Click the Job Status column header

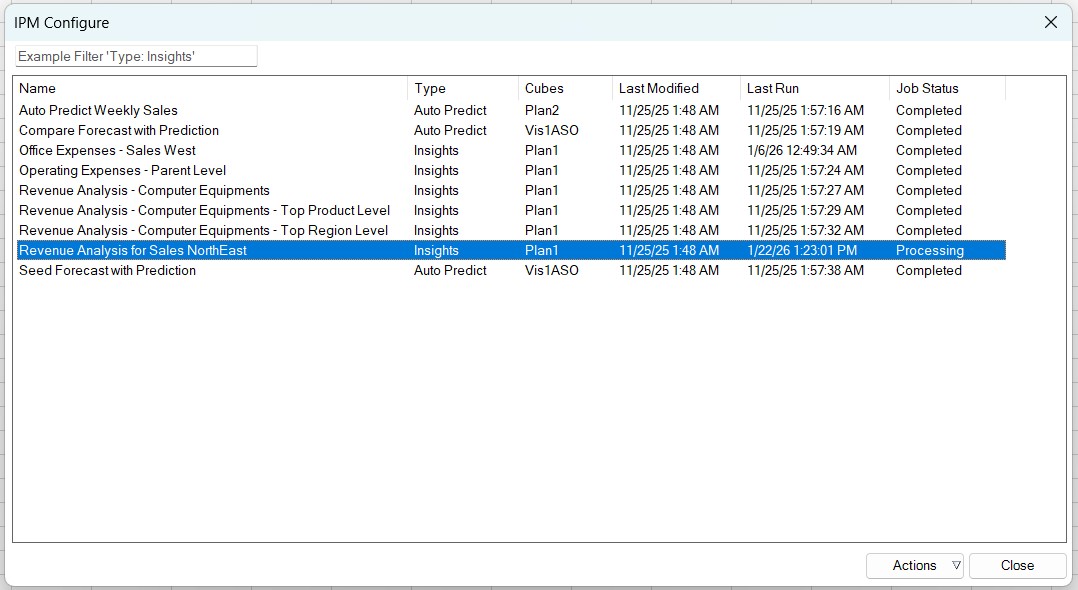pos(947,88)
